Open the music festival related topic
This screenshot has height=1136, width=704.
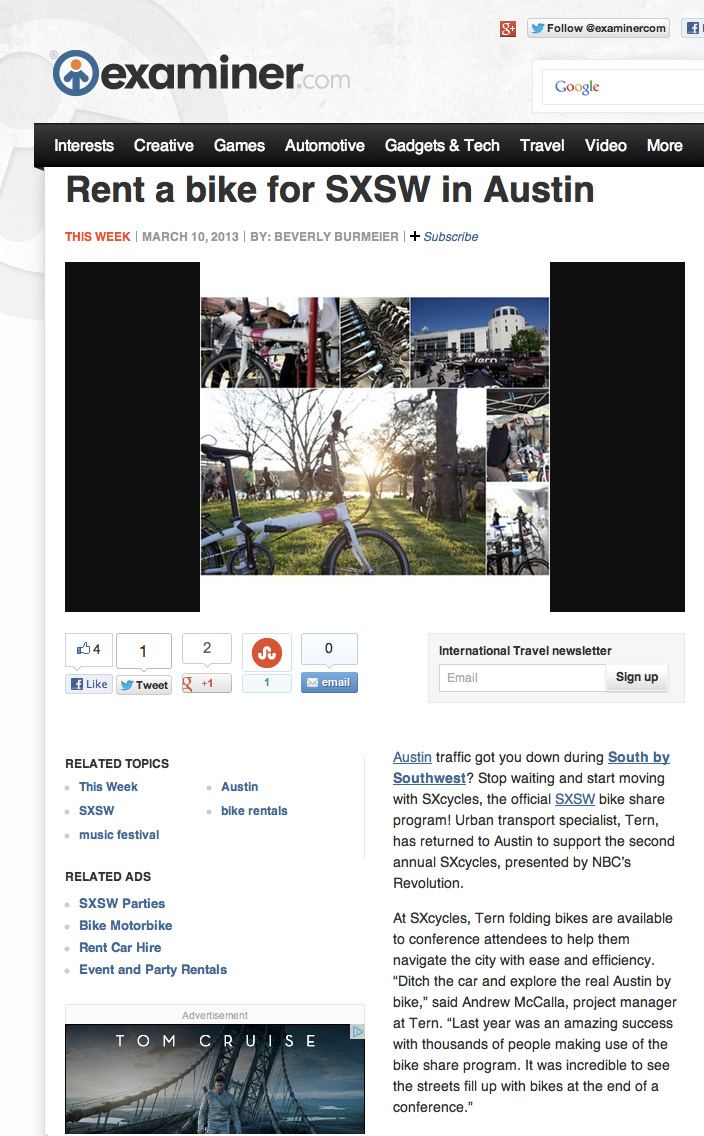pyautogui.click(x=119, y=835)
